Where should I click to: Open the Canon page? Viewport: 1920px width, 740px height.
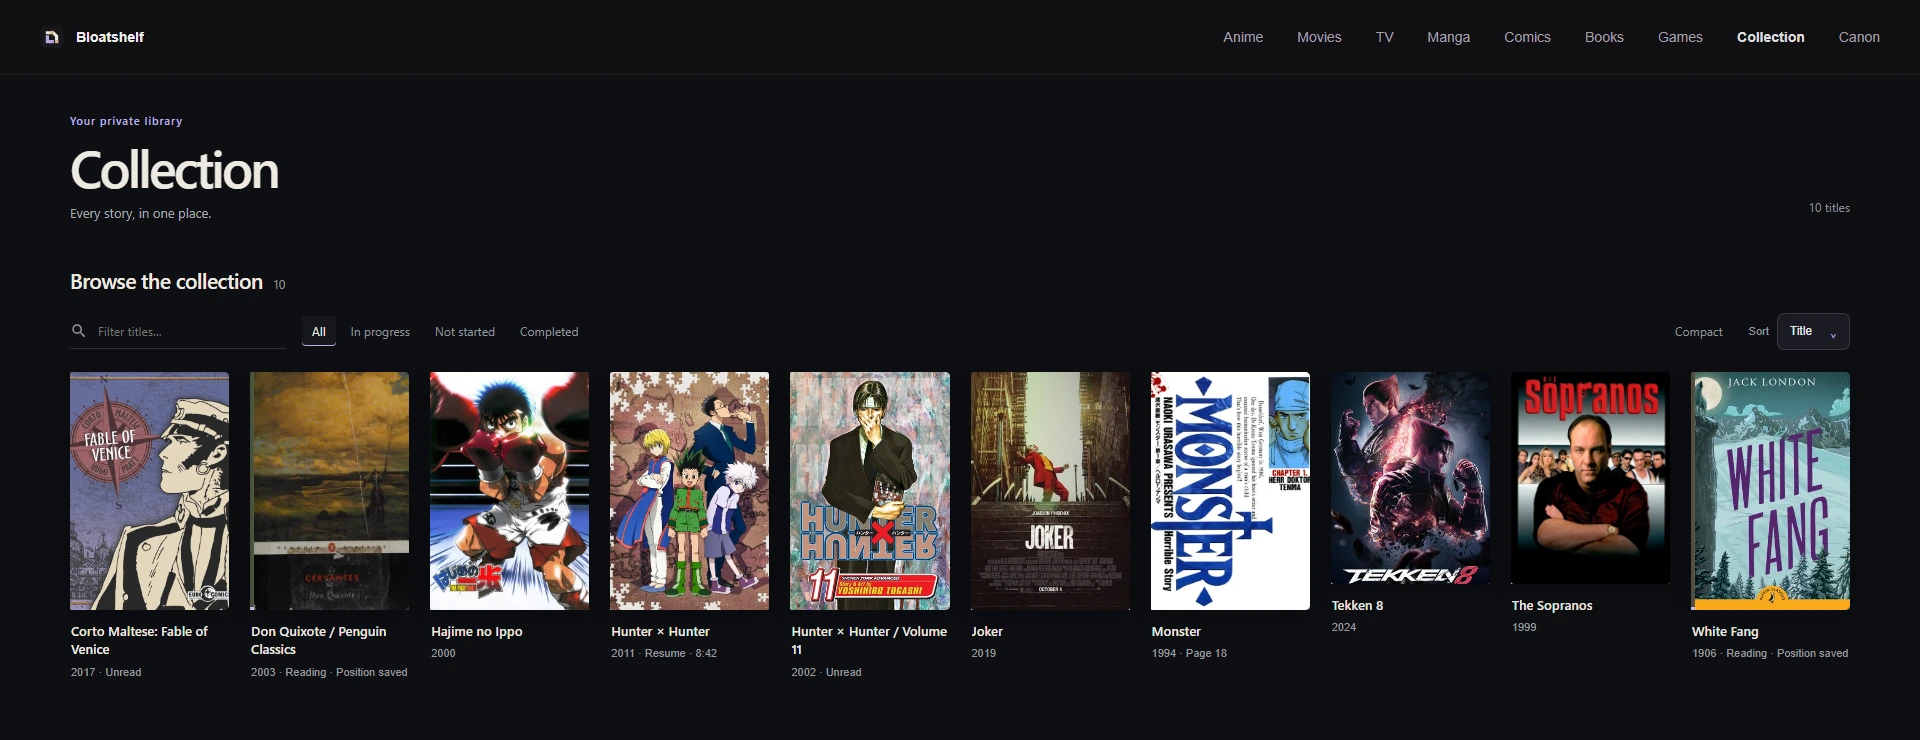click(x=1859, y=37)
